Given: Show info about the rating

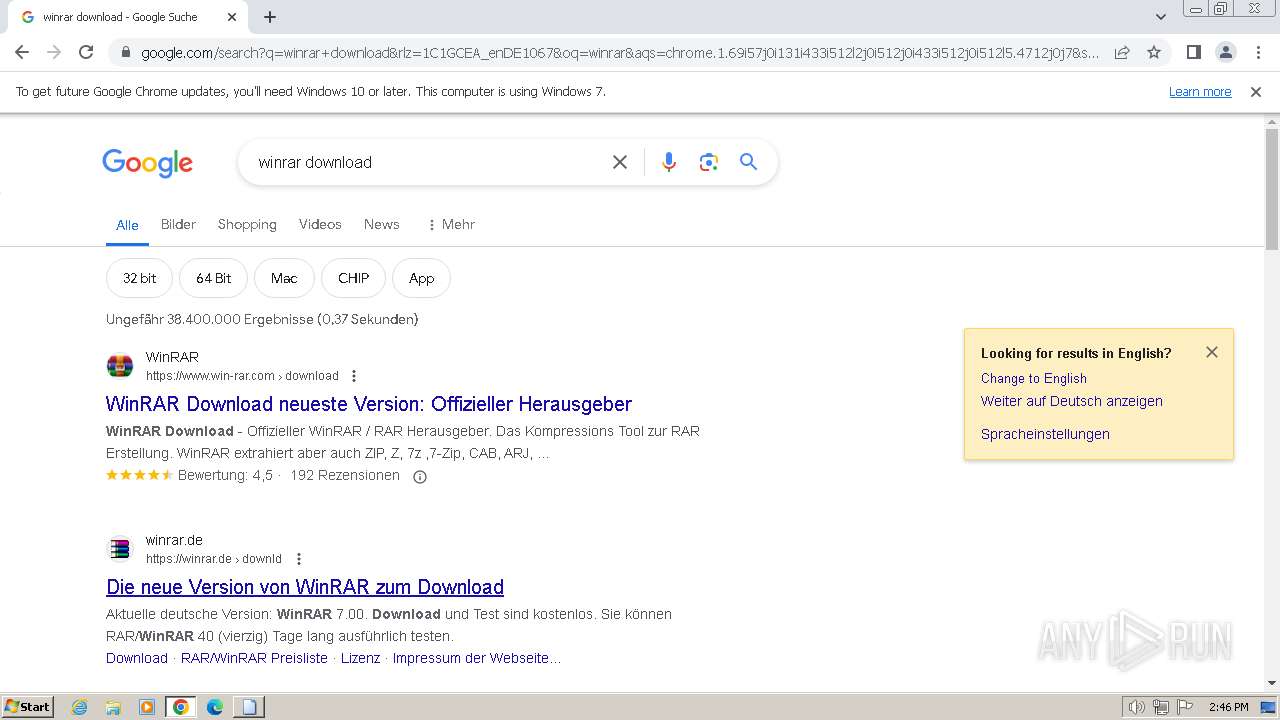Looking at the screenshot, I should coord(420,477).
